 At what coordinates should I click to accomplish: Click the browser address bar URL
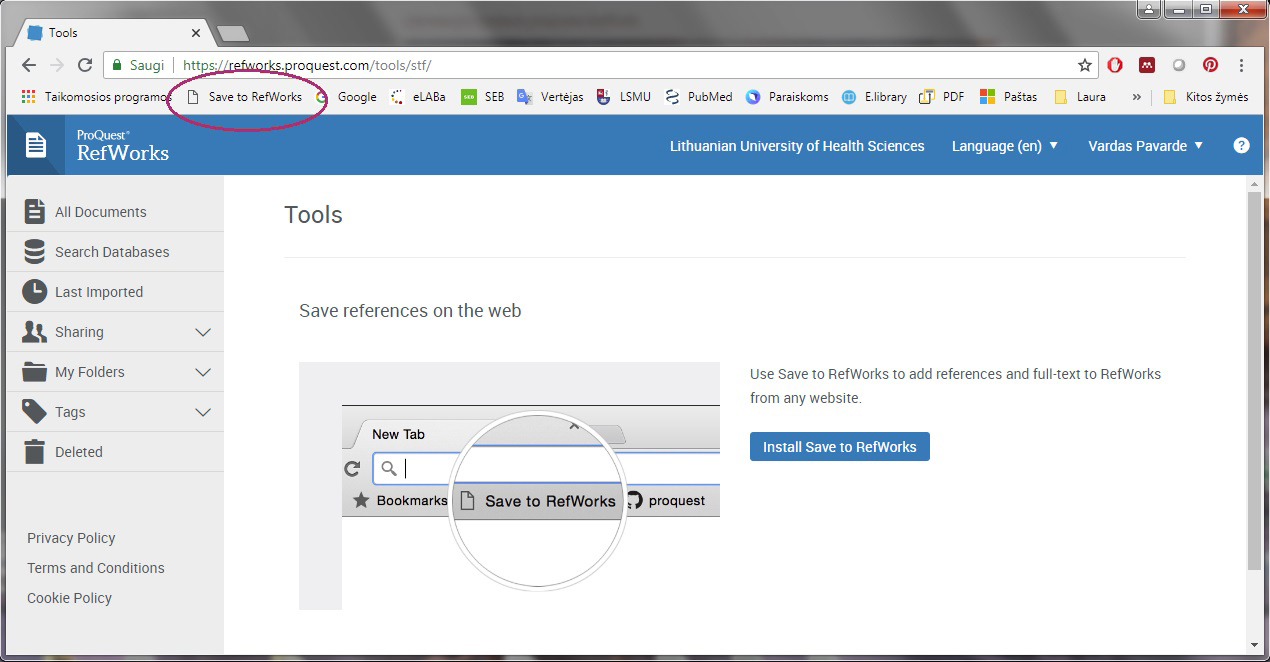tap(600, 65)
